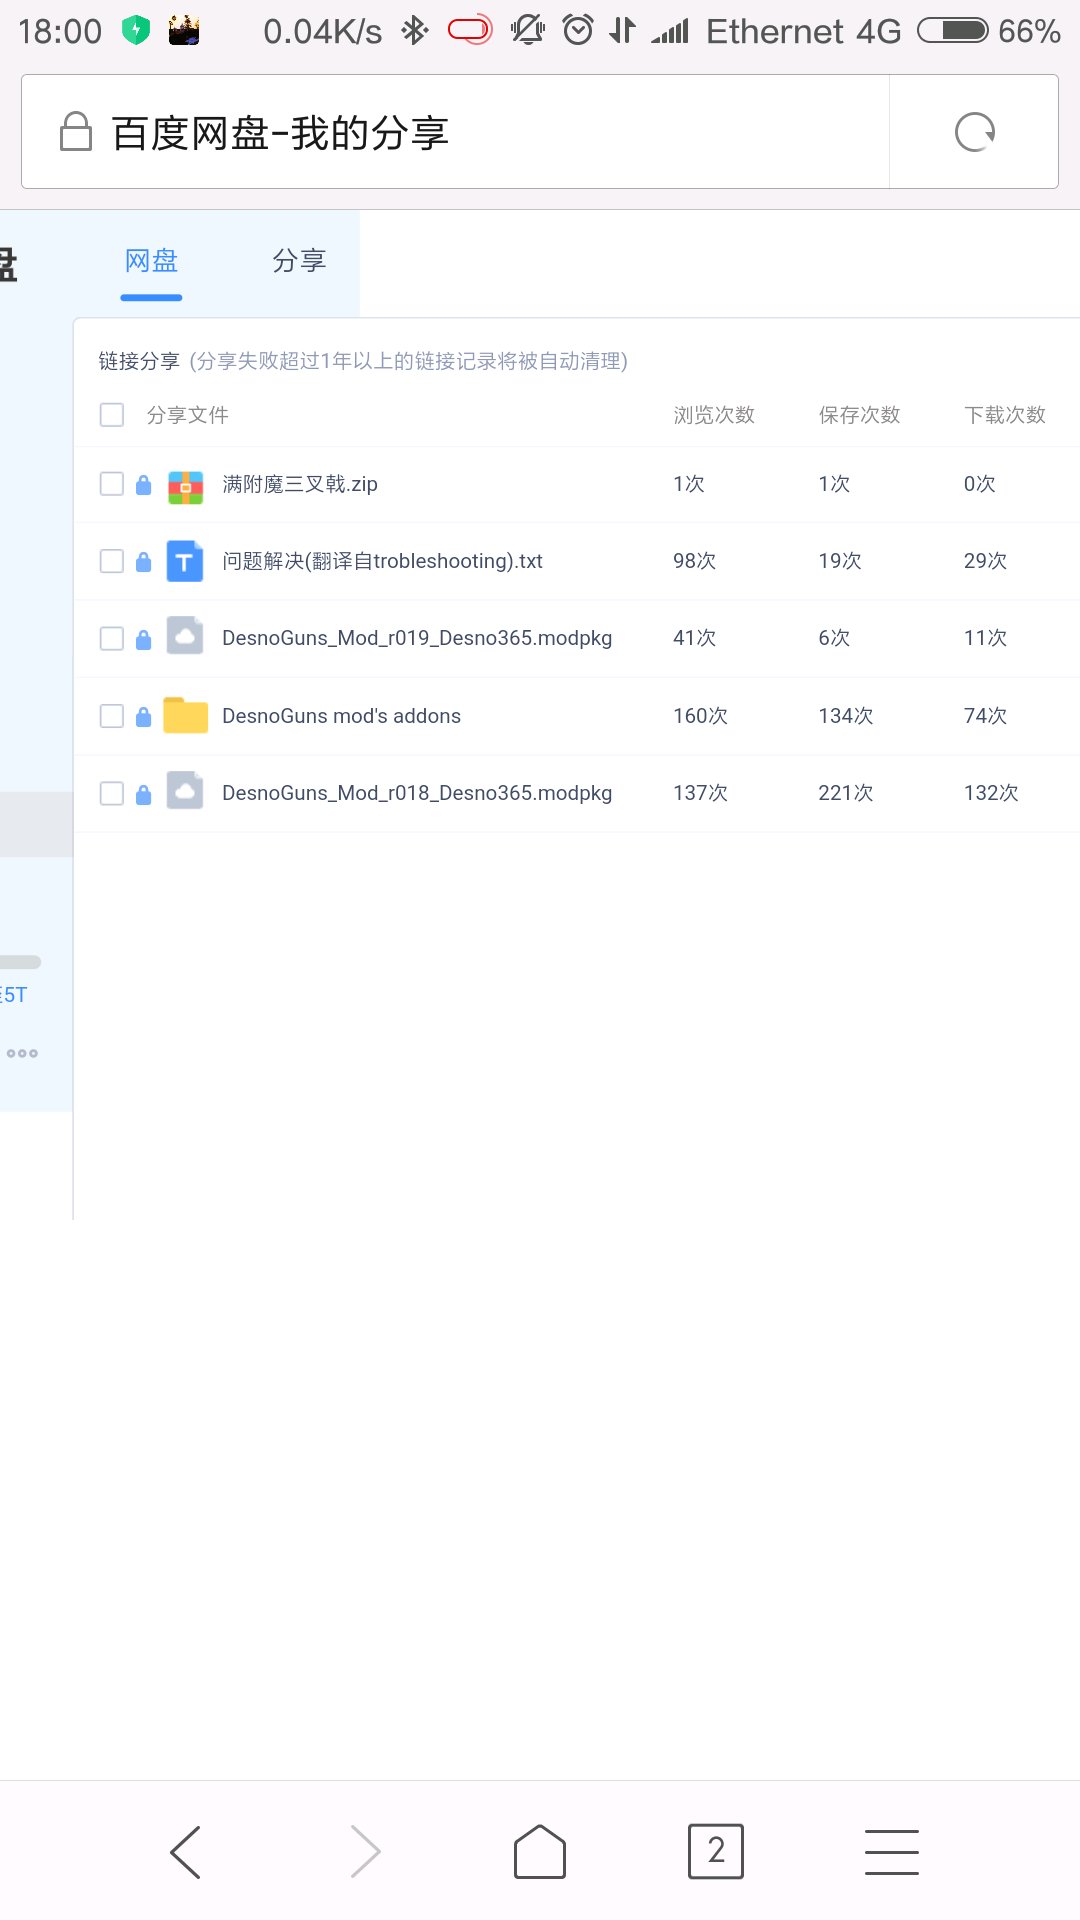
Task: Open shared folder DesnoGuns mod's addons
Action: pyautogui.click(x=341, y=716)
